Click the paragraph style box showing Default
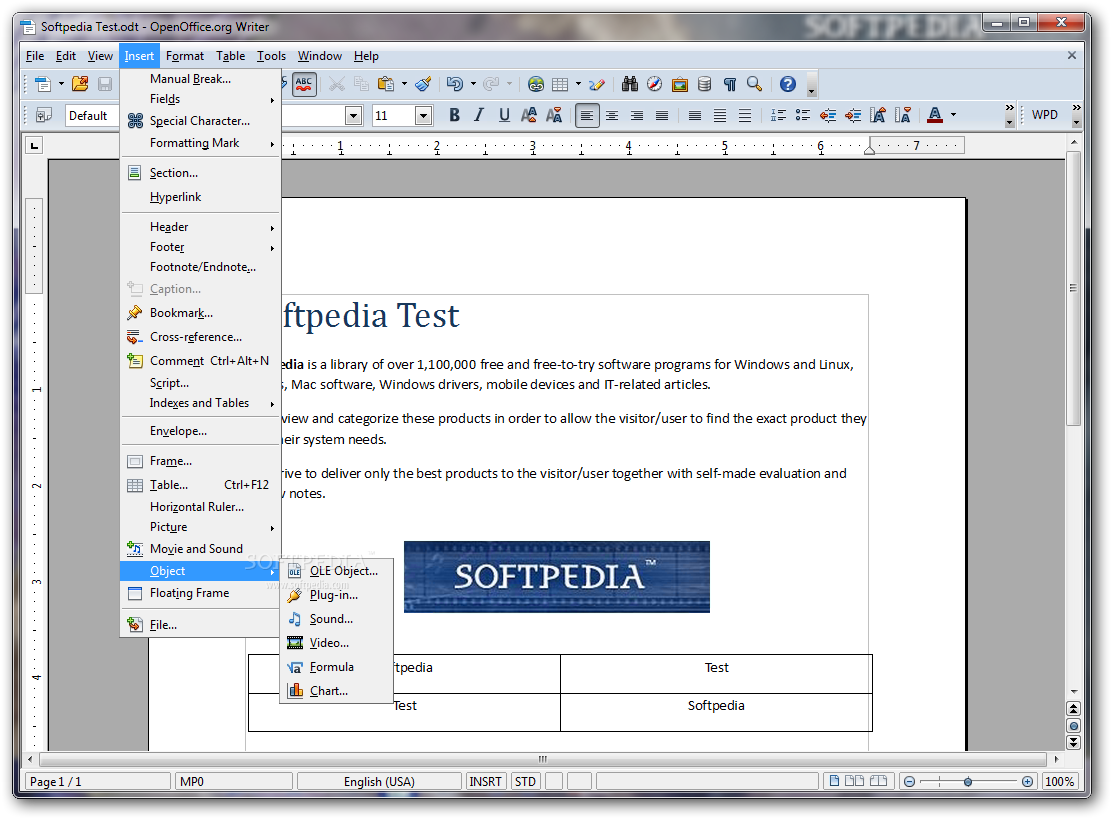Screen dimensions: 1112x819 click(x=91, y=116)
